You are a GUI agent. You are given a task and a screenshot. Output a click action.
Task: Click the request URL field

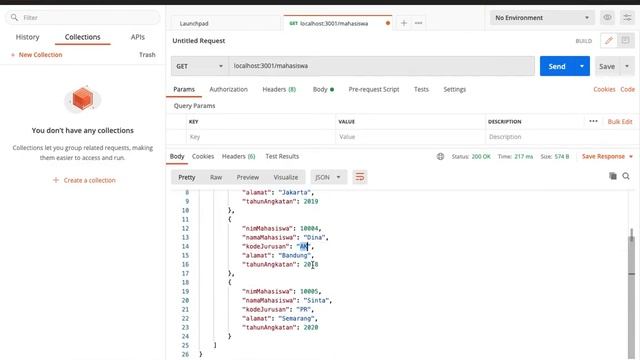381,66
